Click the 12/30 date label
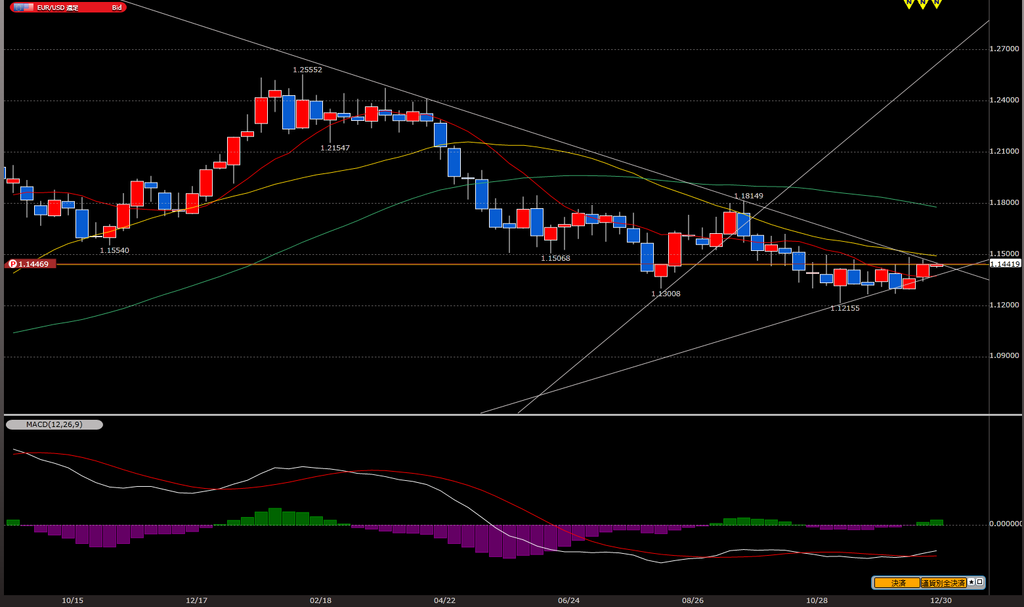The height and width of the screenshot is (607, 1024). click(x=941, y=600)
